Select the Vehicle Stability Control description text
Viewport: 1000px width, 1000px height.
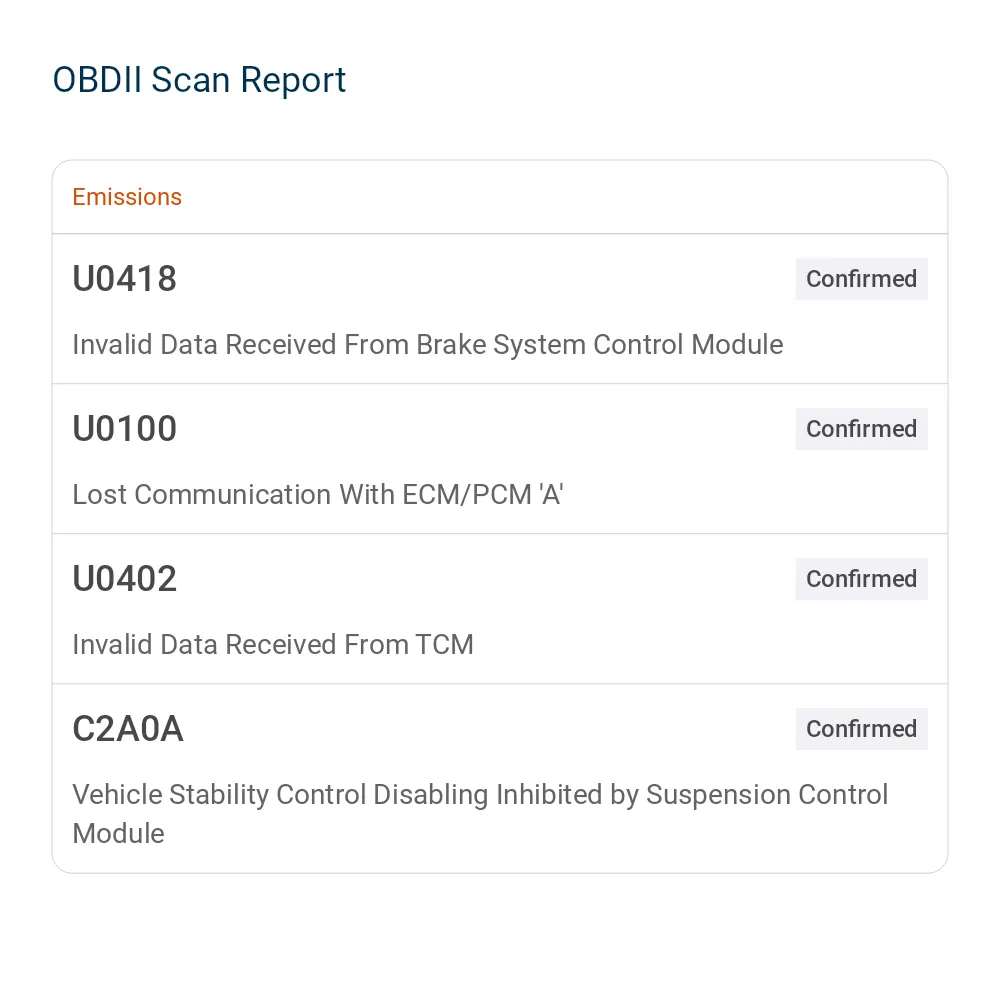[x=480, y=814]
